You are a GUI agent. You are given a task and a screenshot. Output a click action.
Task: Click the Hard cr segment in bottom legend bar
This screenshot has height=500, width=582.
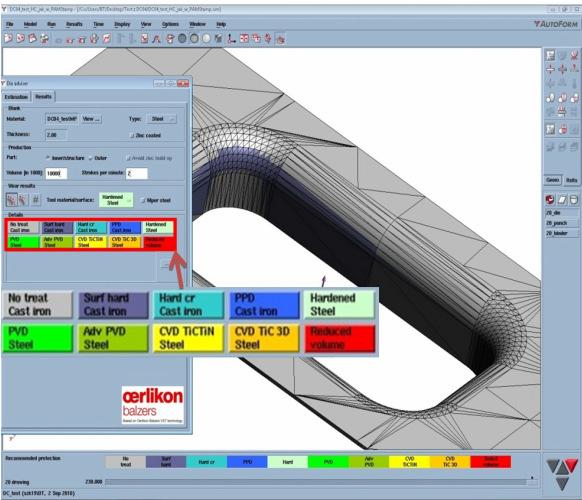point(206,462)
